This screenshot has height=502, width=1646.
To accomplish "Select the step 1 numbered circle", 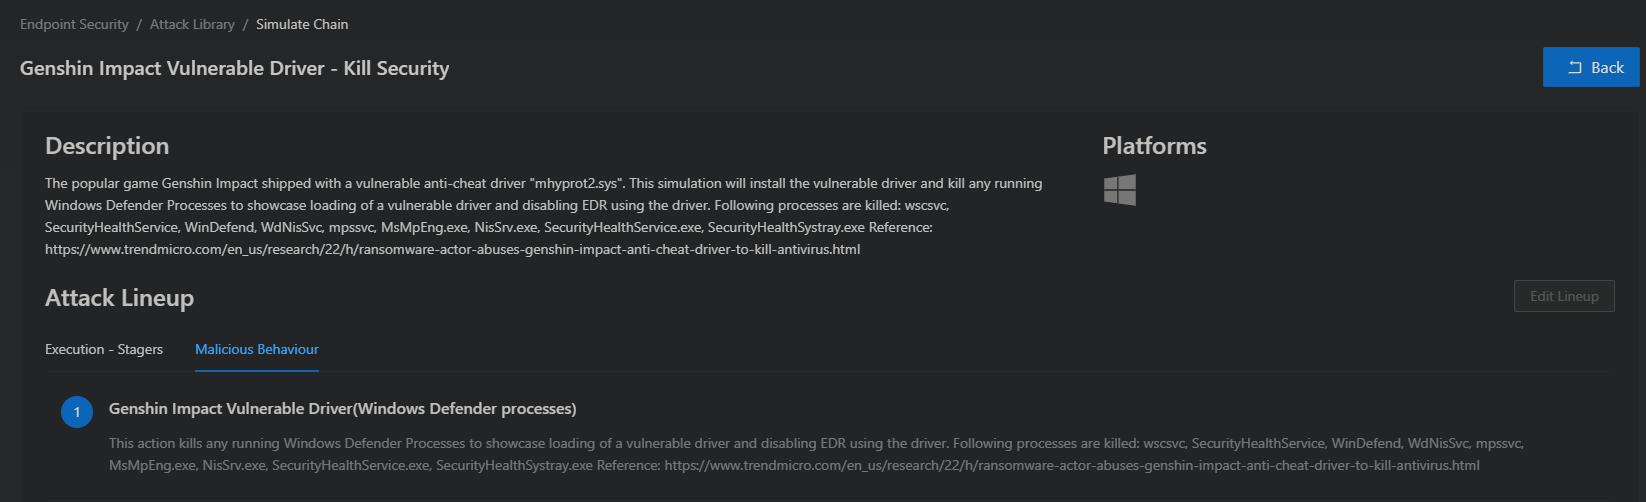I will [77, 412].
